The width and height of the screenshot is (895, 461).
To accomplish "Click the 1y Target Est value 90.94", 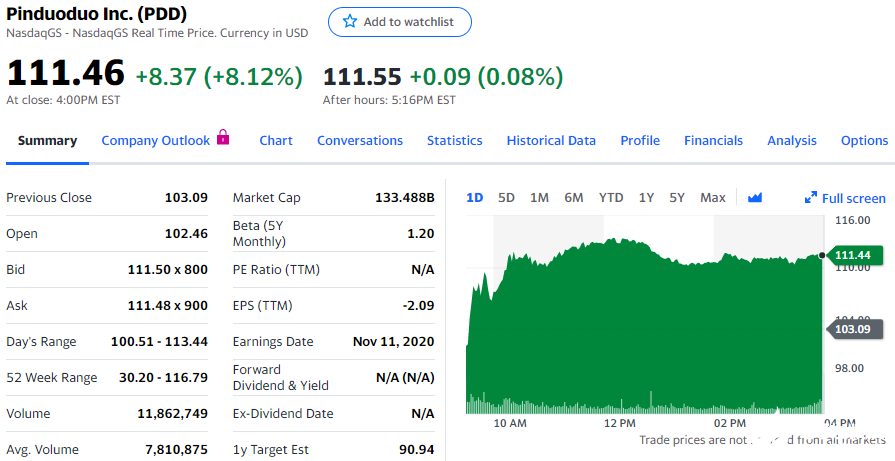I will click(x=417, y=449).
